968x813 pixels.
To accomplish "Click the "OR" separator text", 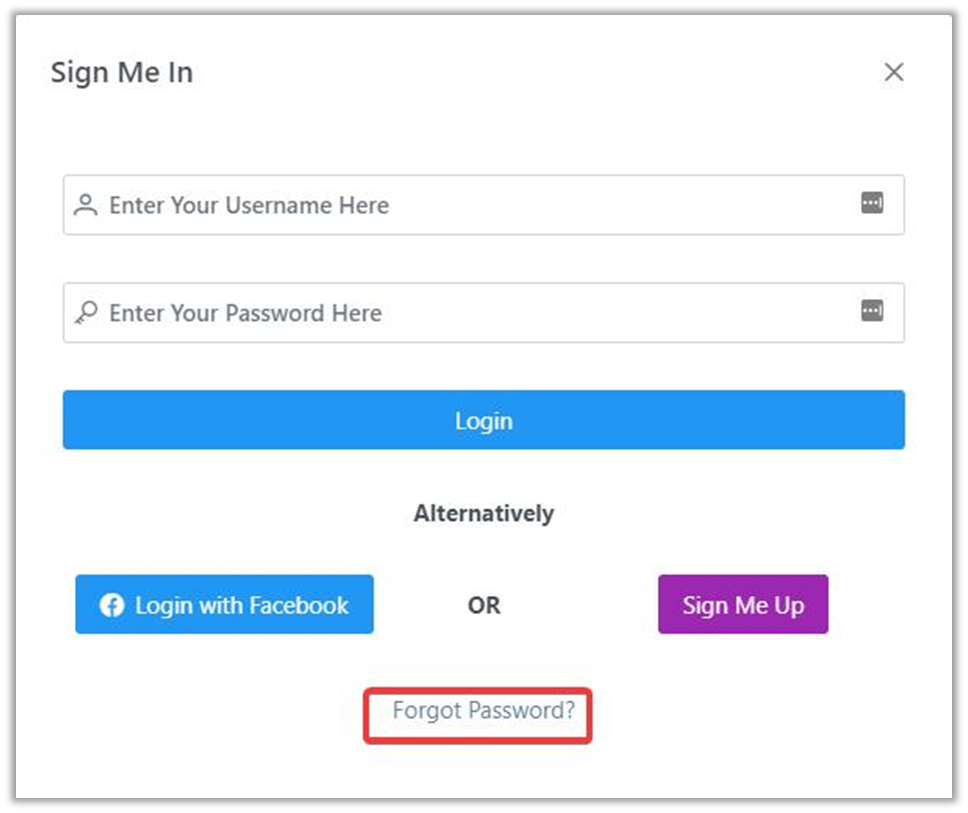I will (x=484, y=606).
